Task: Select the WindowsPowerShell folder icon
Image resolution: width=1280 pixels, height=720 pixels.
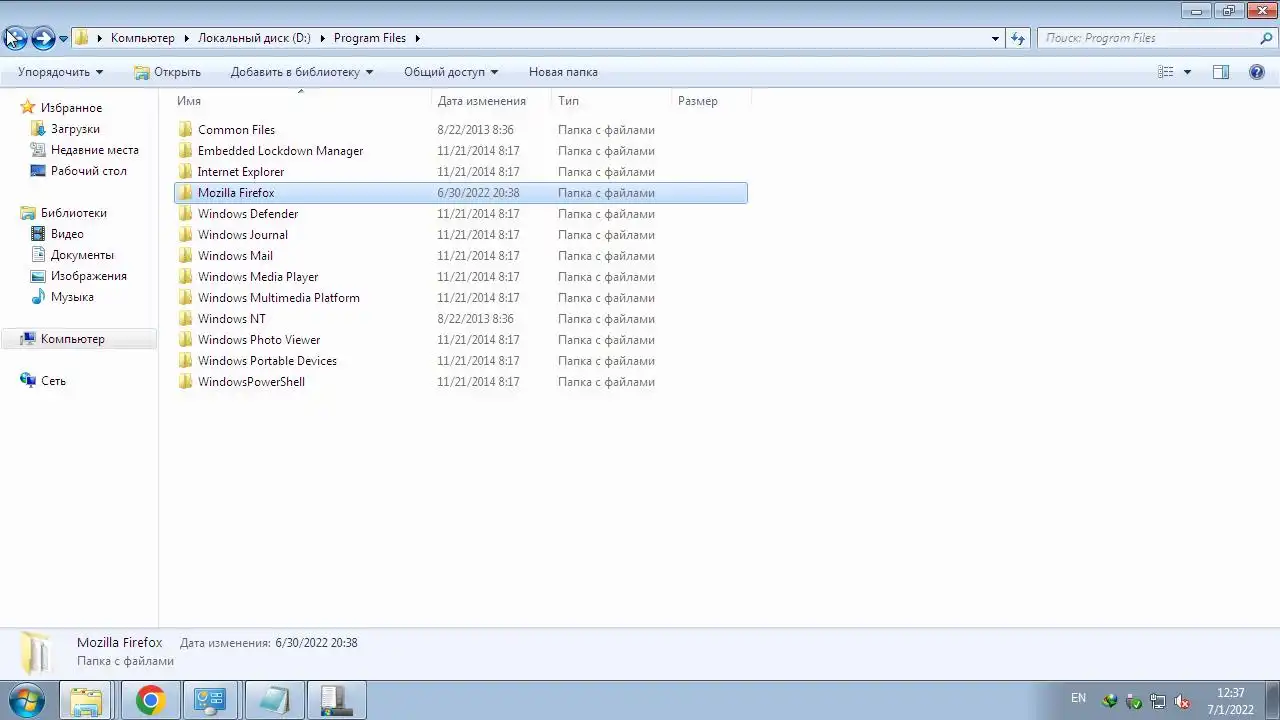Action: click(x=185, y=382)
